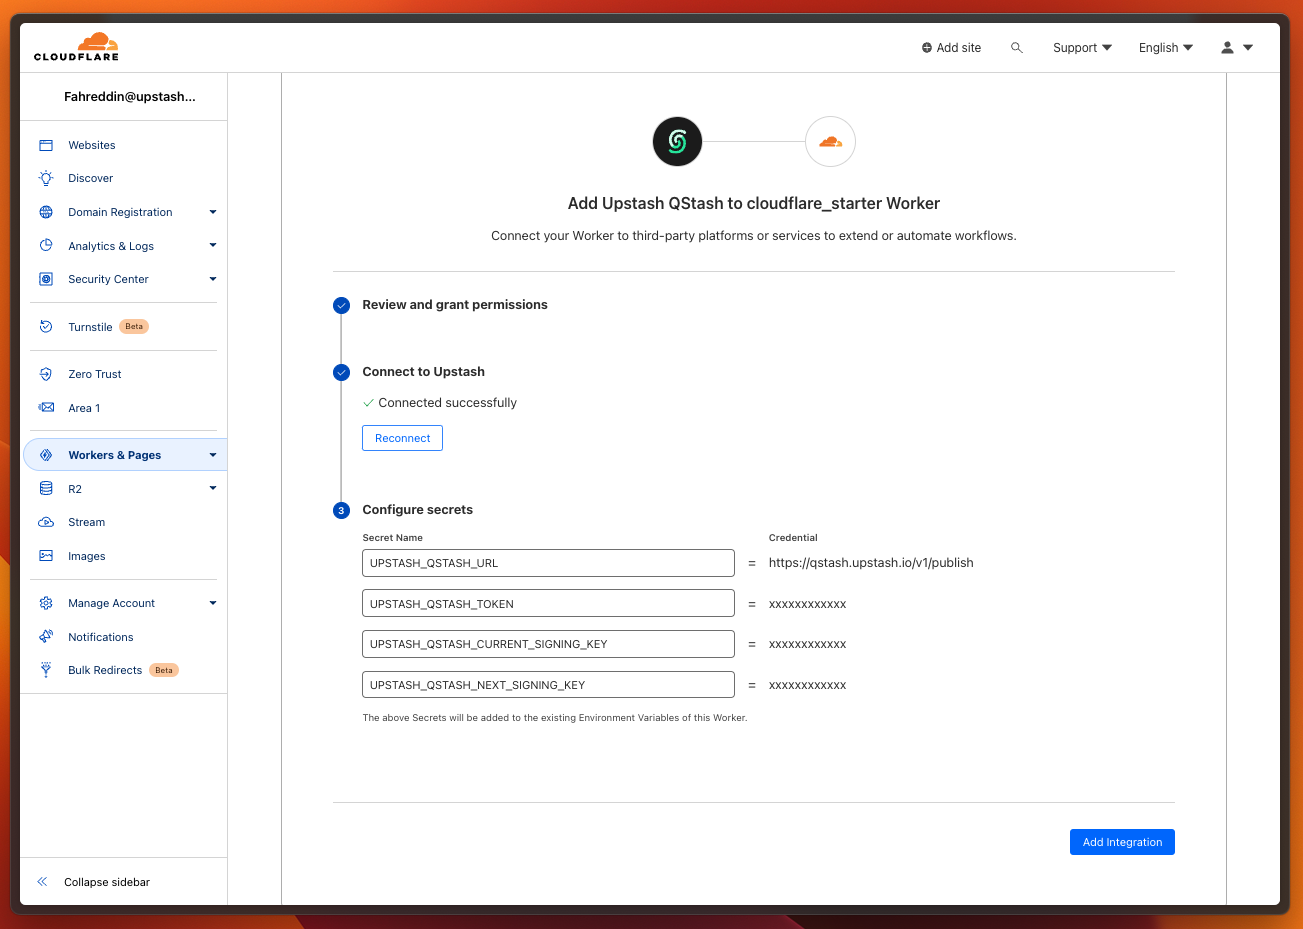The width and height of the screenshot is (1303, 929).
Task: Click the UPSTASH_QSTASH_TOKEN secret name field
Action: pos(548,604)
